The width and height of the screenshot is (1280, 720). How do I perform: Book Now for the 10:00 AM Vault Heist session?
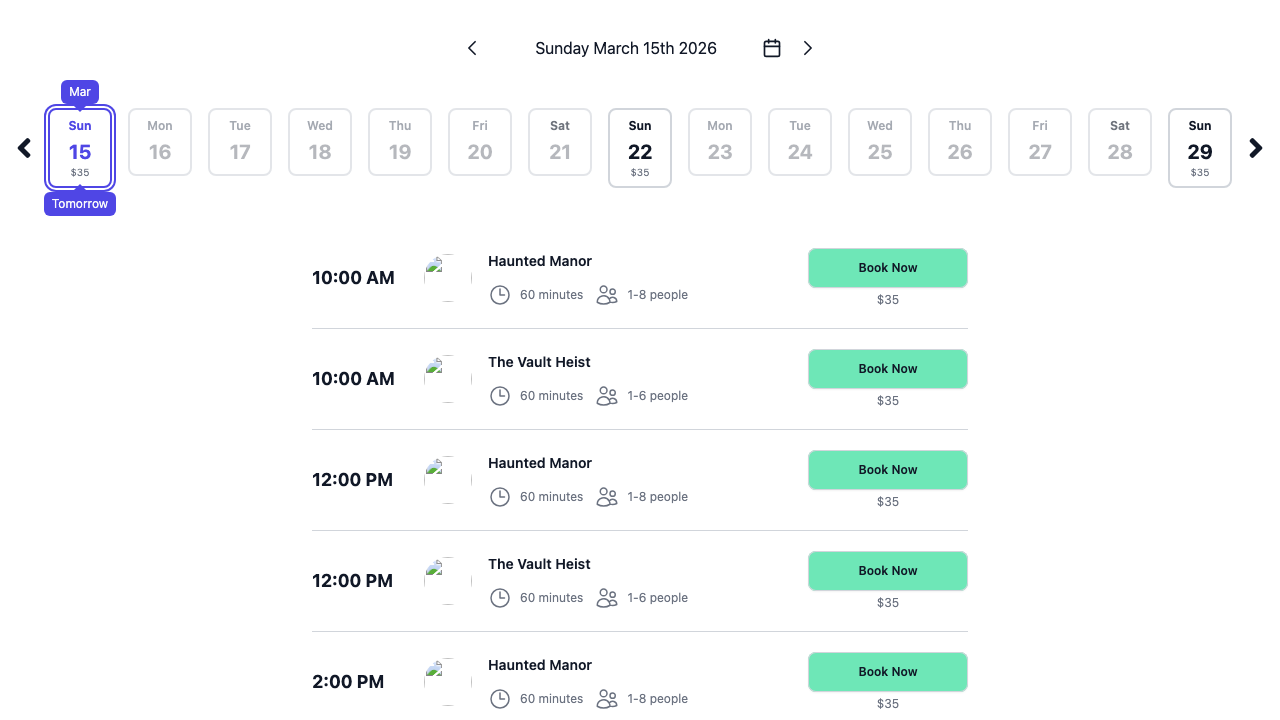coord(887,369)
